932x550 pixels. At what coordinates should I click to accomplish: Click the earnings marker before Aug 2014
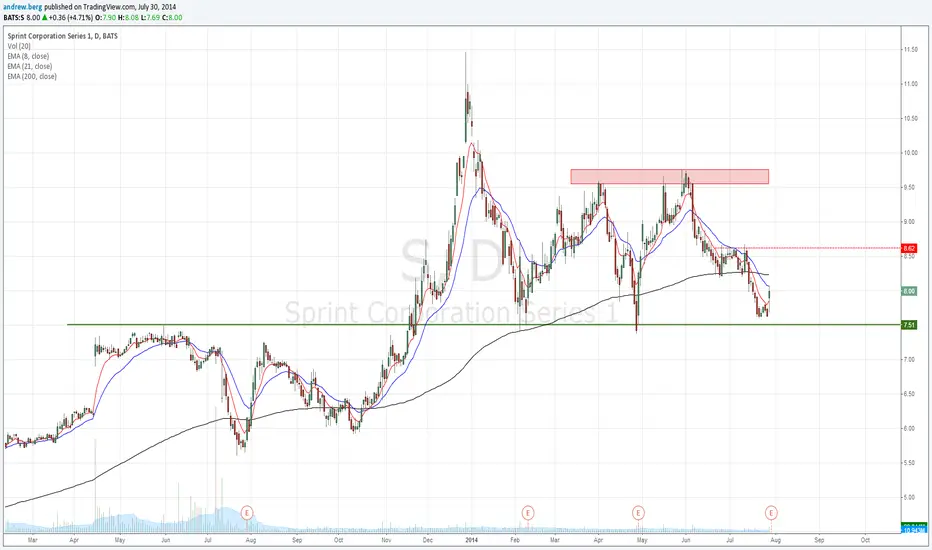(x=771, y=513)
